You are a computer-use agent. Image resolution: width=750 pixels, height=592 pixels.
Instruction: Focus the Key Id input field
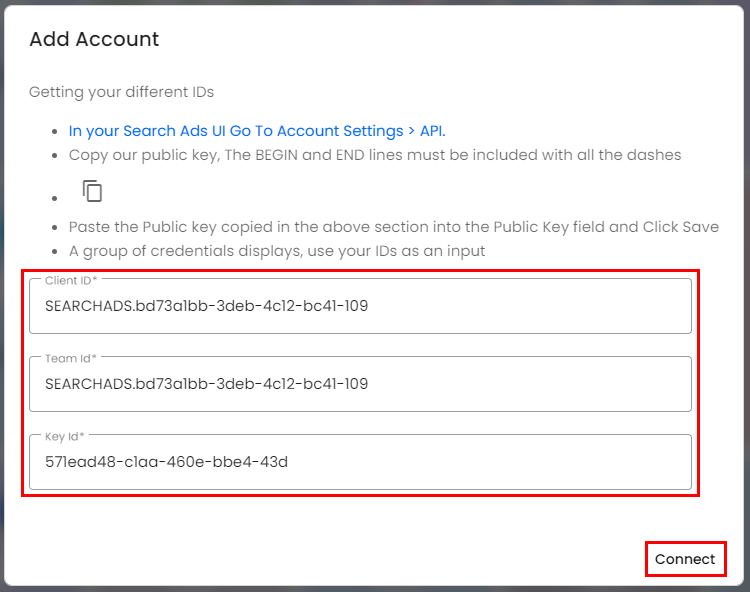pos(360,462)
